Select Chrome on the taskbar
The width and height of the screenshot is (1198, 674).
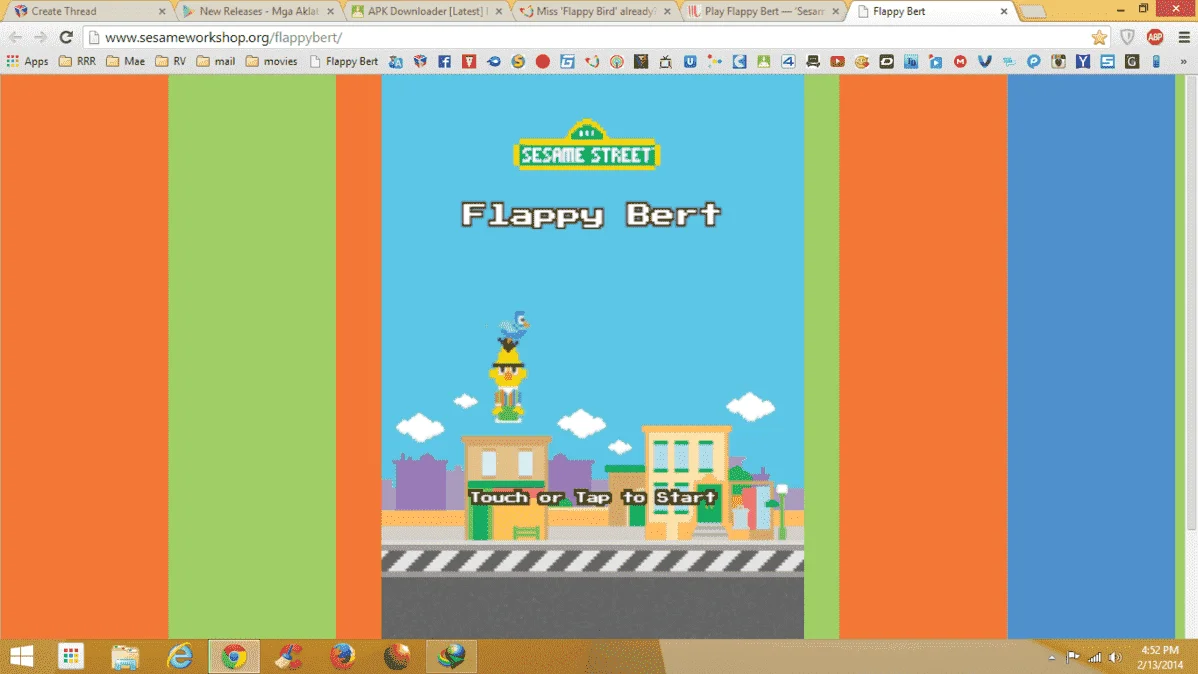click(234, 656)
